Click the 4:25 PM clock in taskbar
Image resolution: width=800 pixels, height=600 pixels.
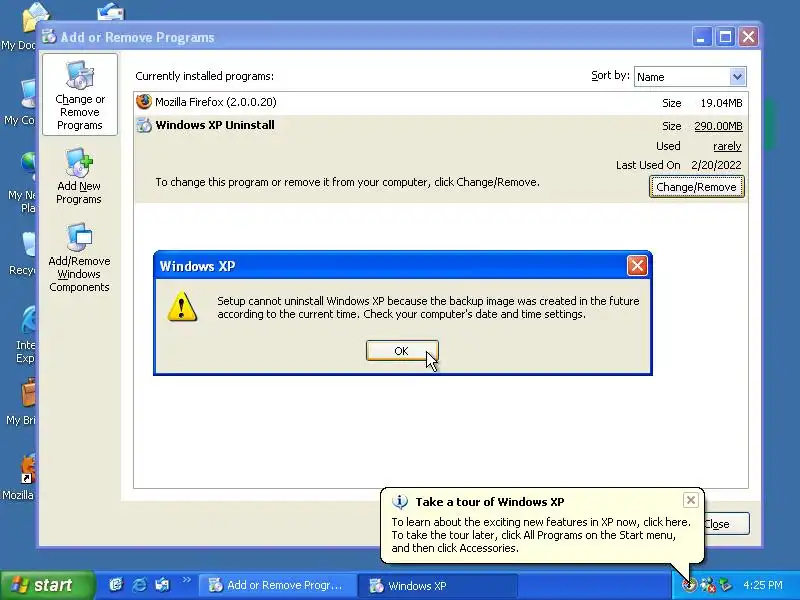(763, 585)
